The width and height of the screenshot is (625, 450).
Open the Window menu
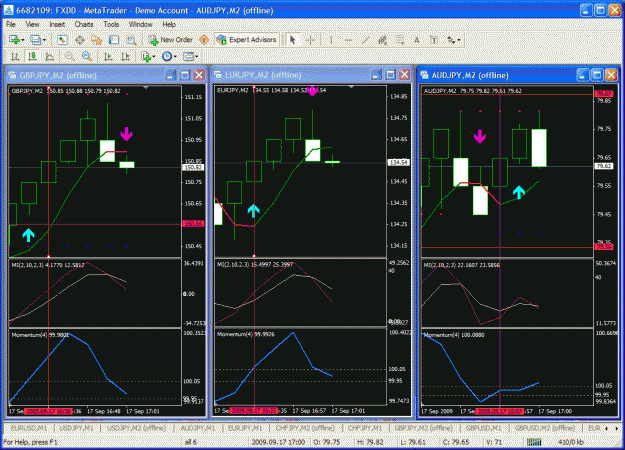(140, 24)
